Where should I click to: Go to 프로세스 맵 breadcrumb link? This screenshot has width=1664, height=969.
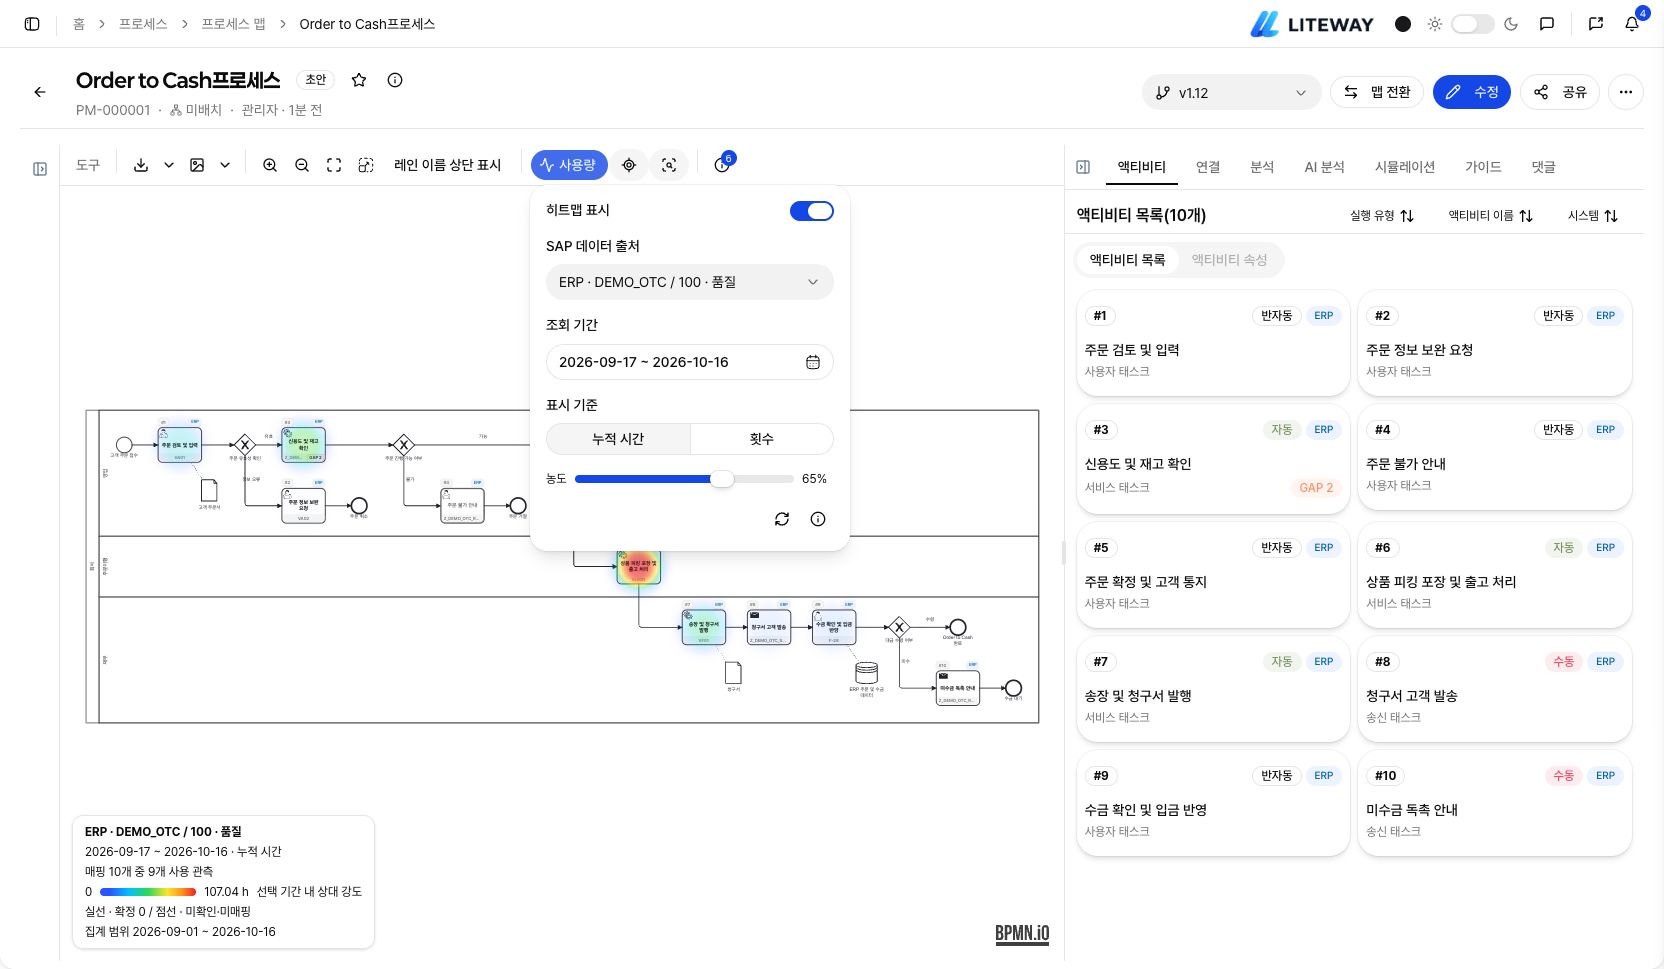pyautogui.click(x=233, y=24)
